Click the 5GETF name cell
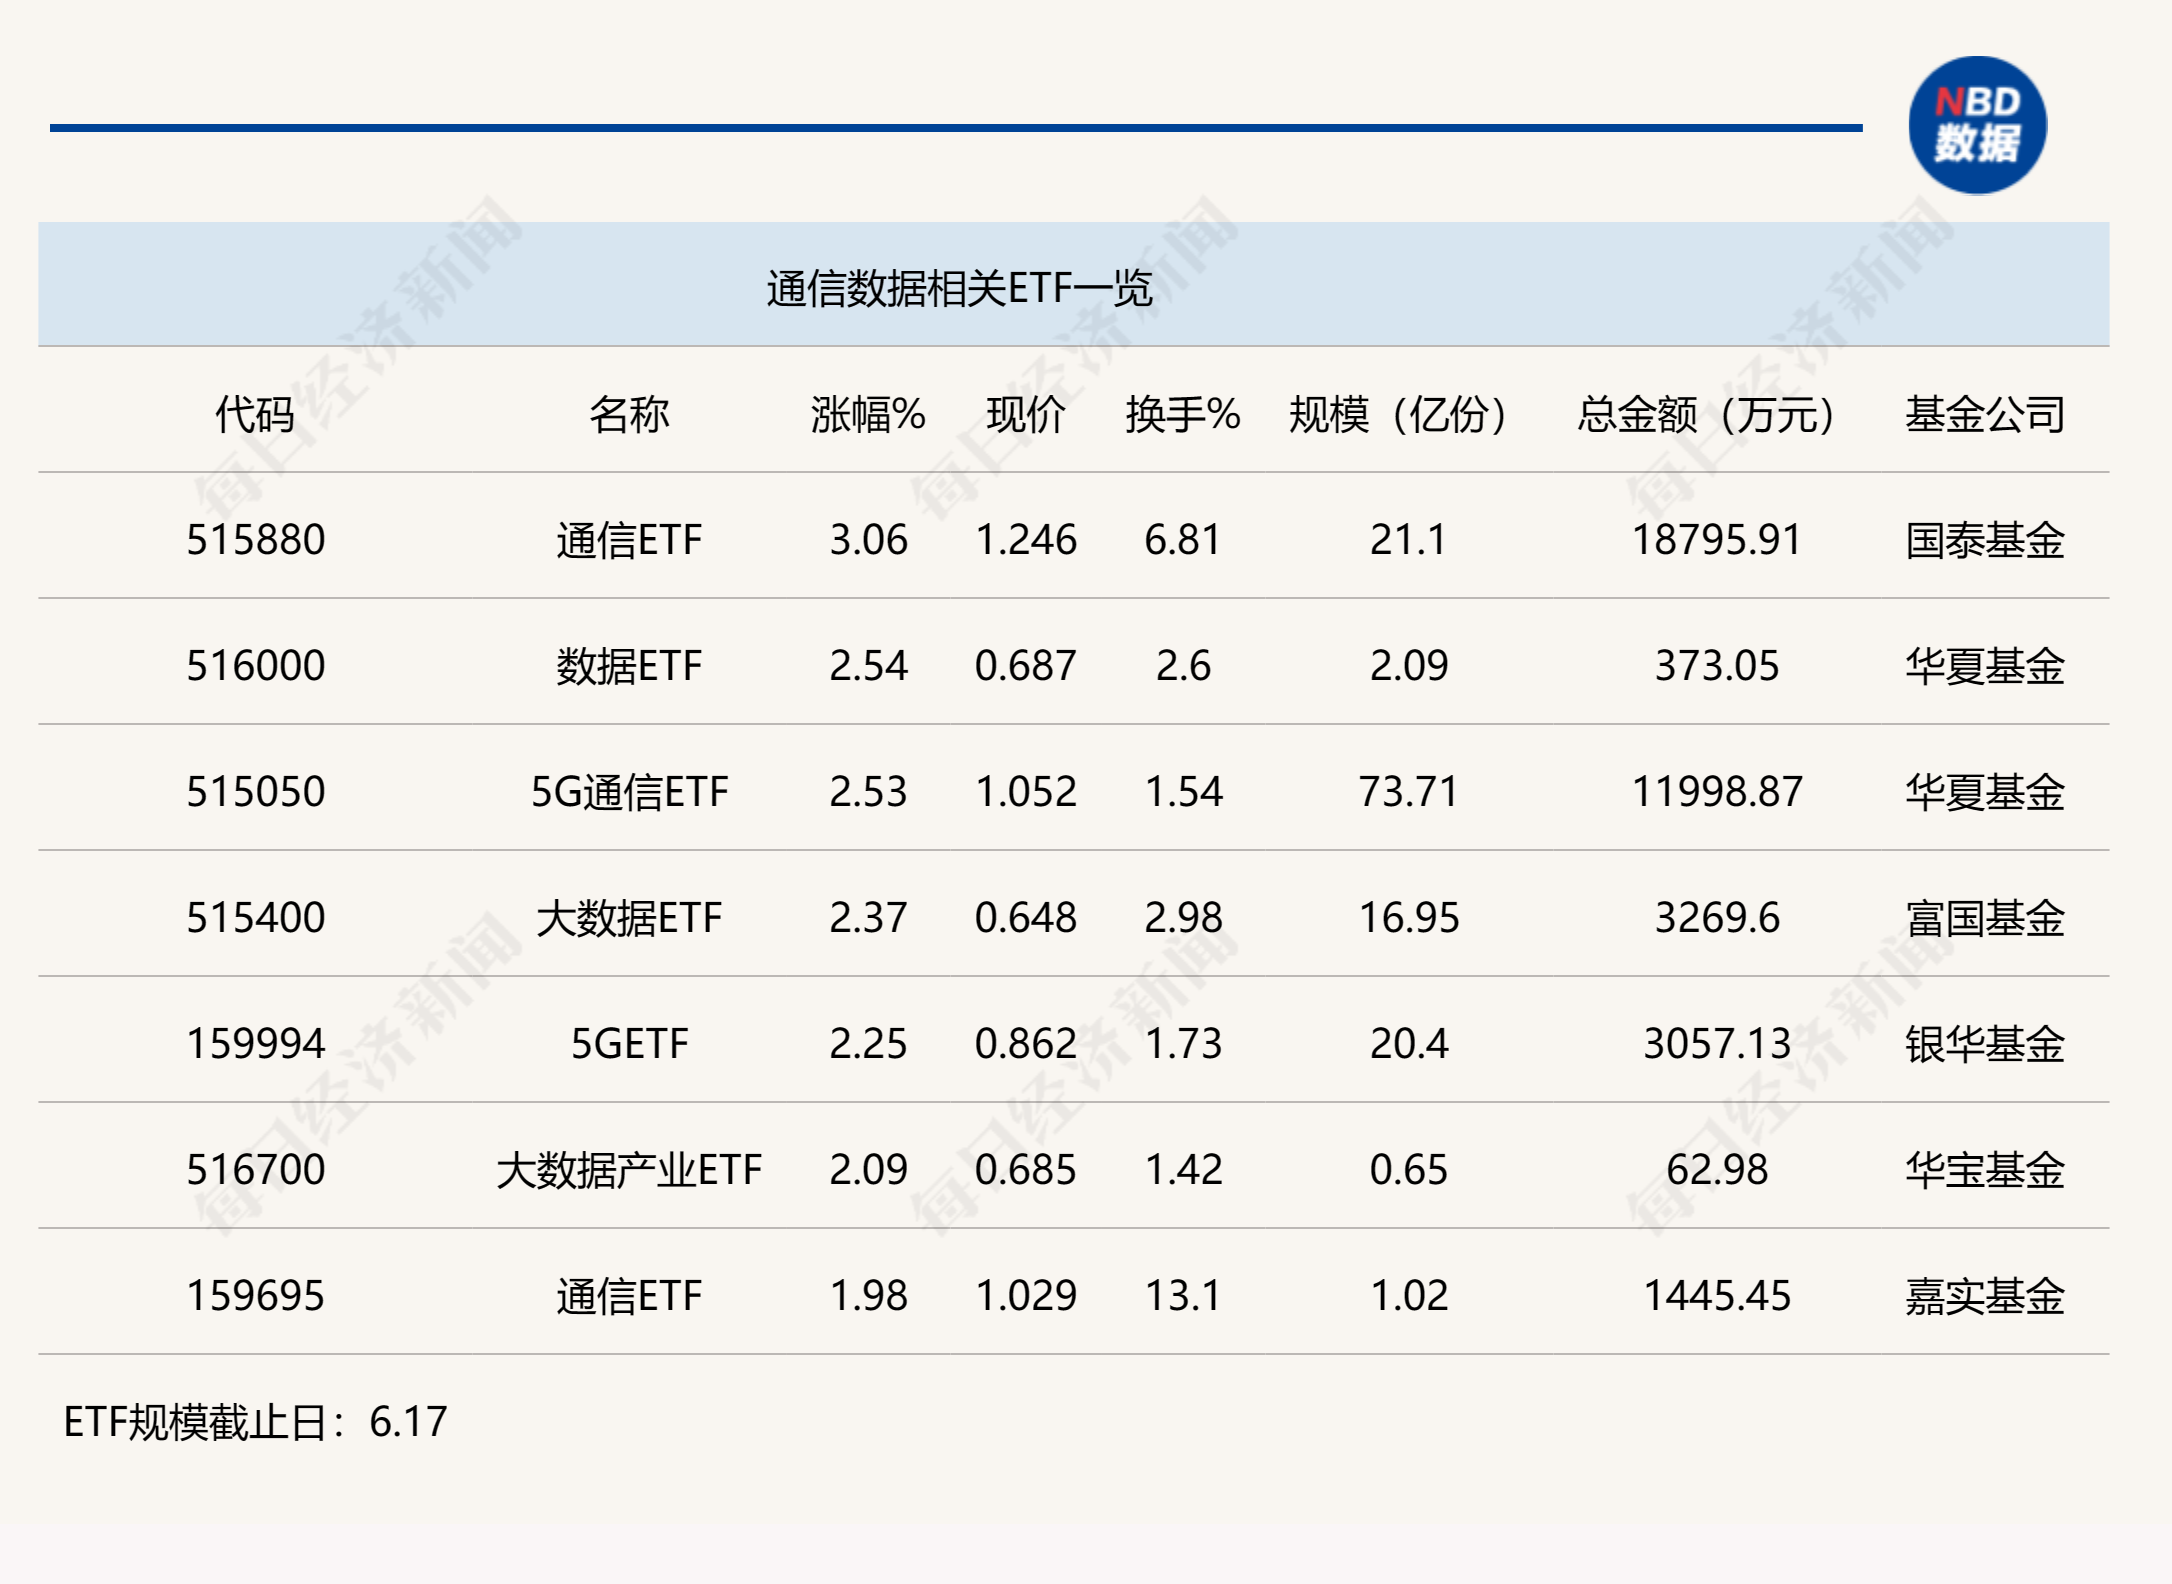2172x1584 pixels. pos(628,1044)
